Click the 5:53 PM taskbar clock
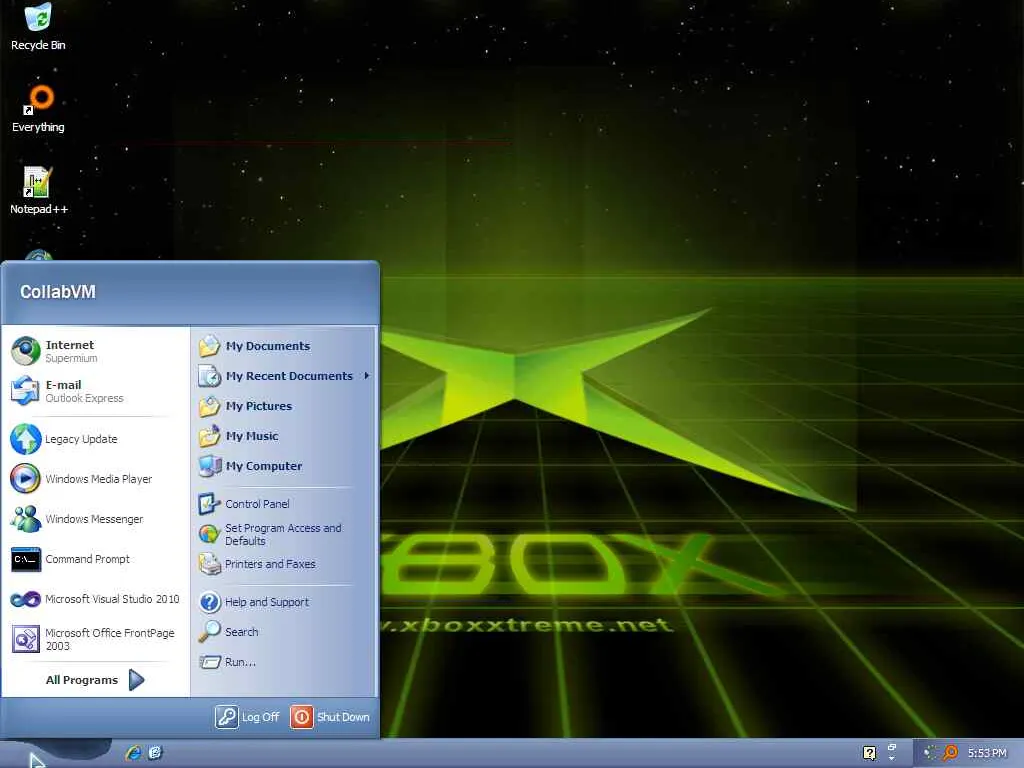 coord(987,753)
